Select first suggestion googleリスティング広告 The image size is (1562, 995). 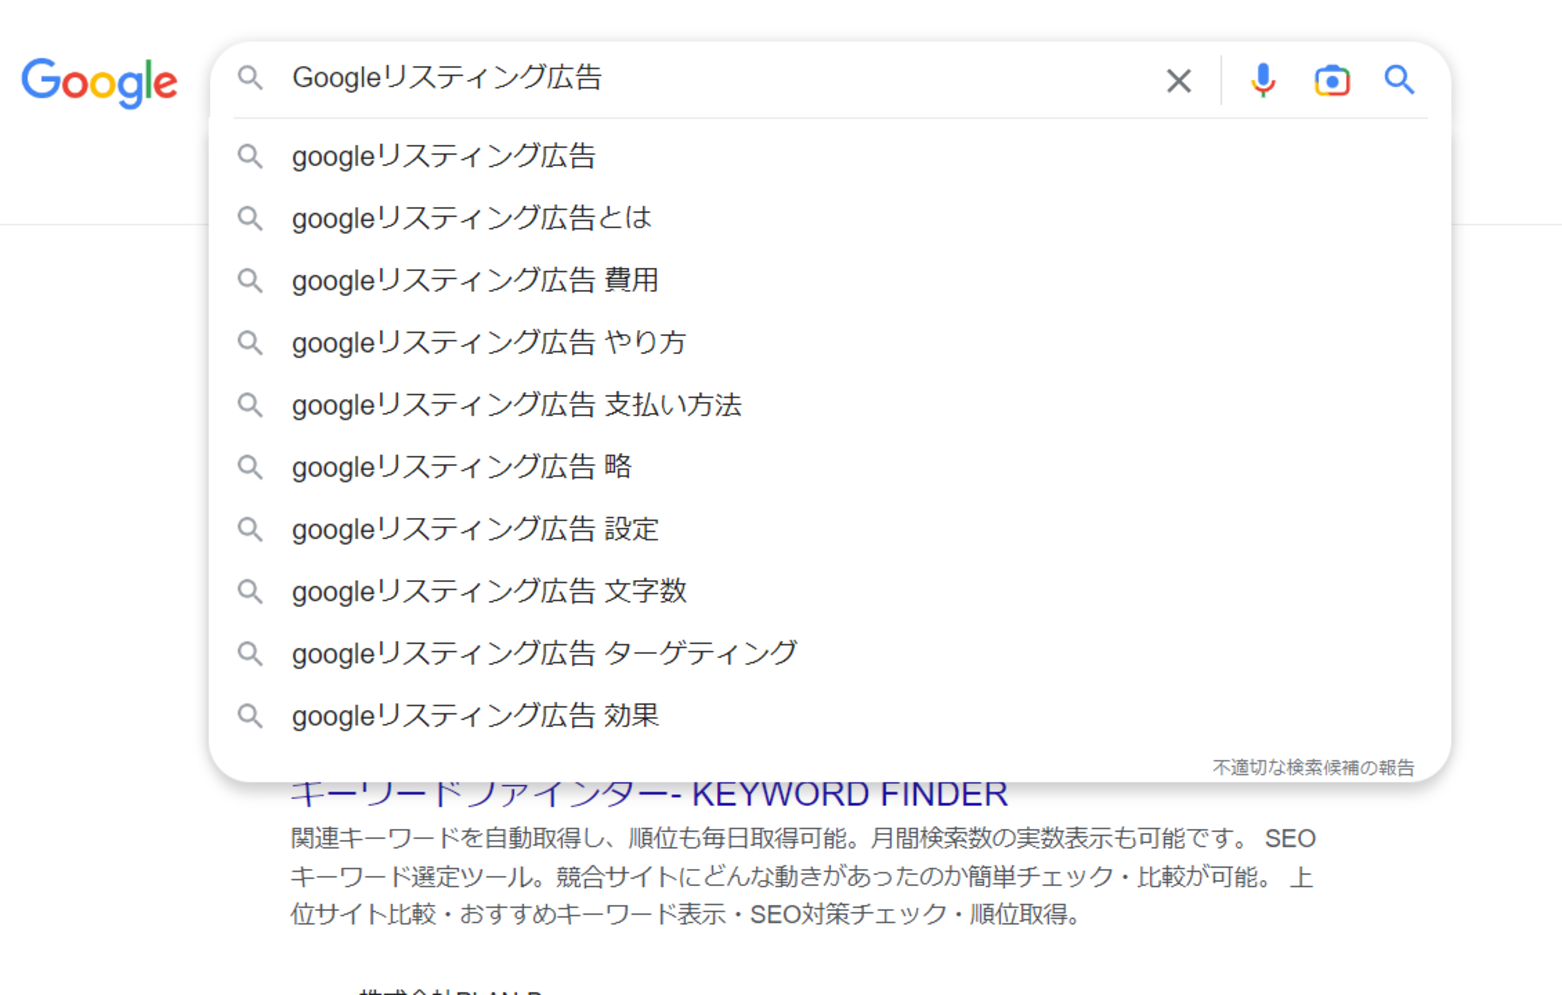[444, 157]
